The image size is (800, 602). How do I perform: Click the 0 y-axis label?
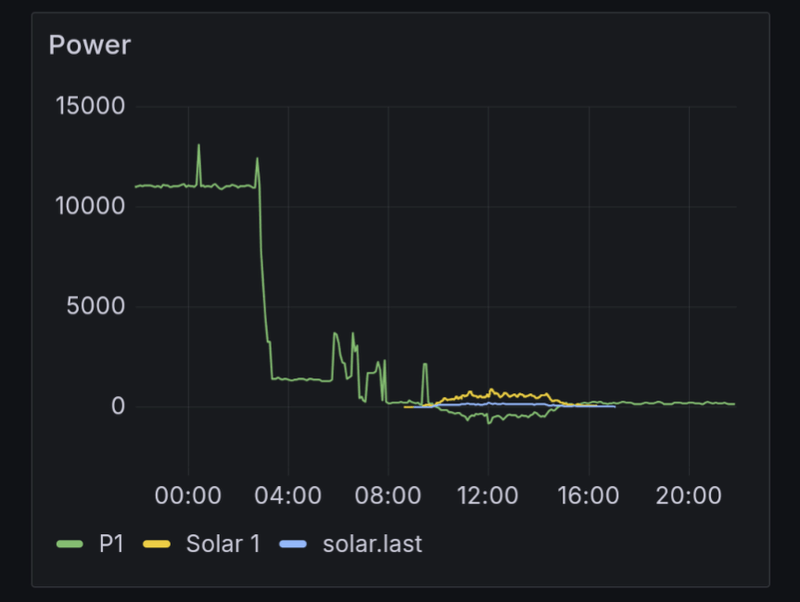click(118, 407)
